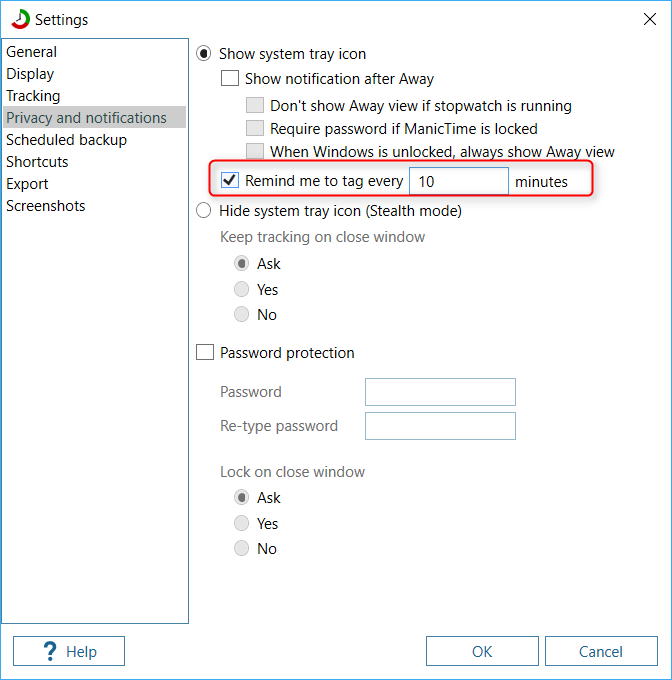Click the reminder minutes input field
This screenshot has height=680, width=672.
pyautogui.click(x=459, y=181)
